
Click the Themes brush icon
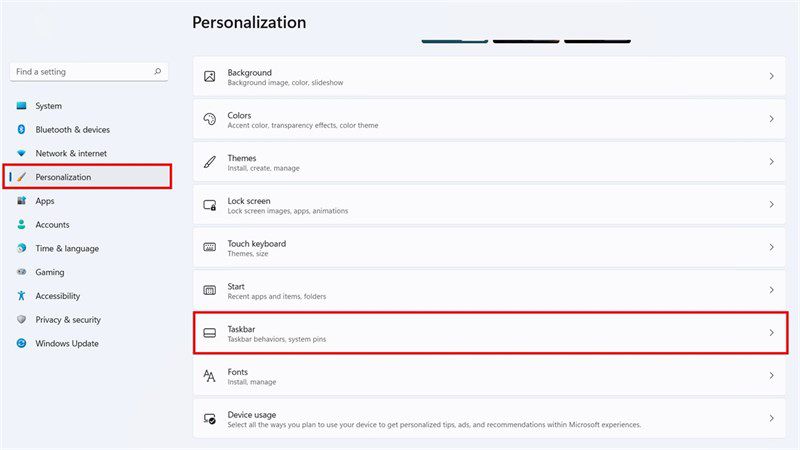coord(210,162)
